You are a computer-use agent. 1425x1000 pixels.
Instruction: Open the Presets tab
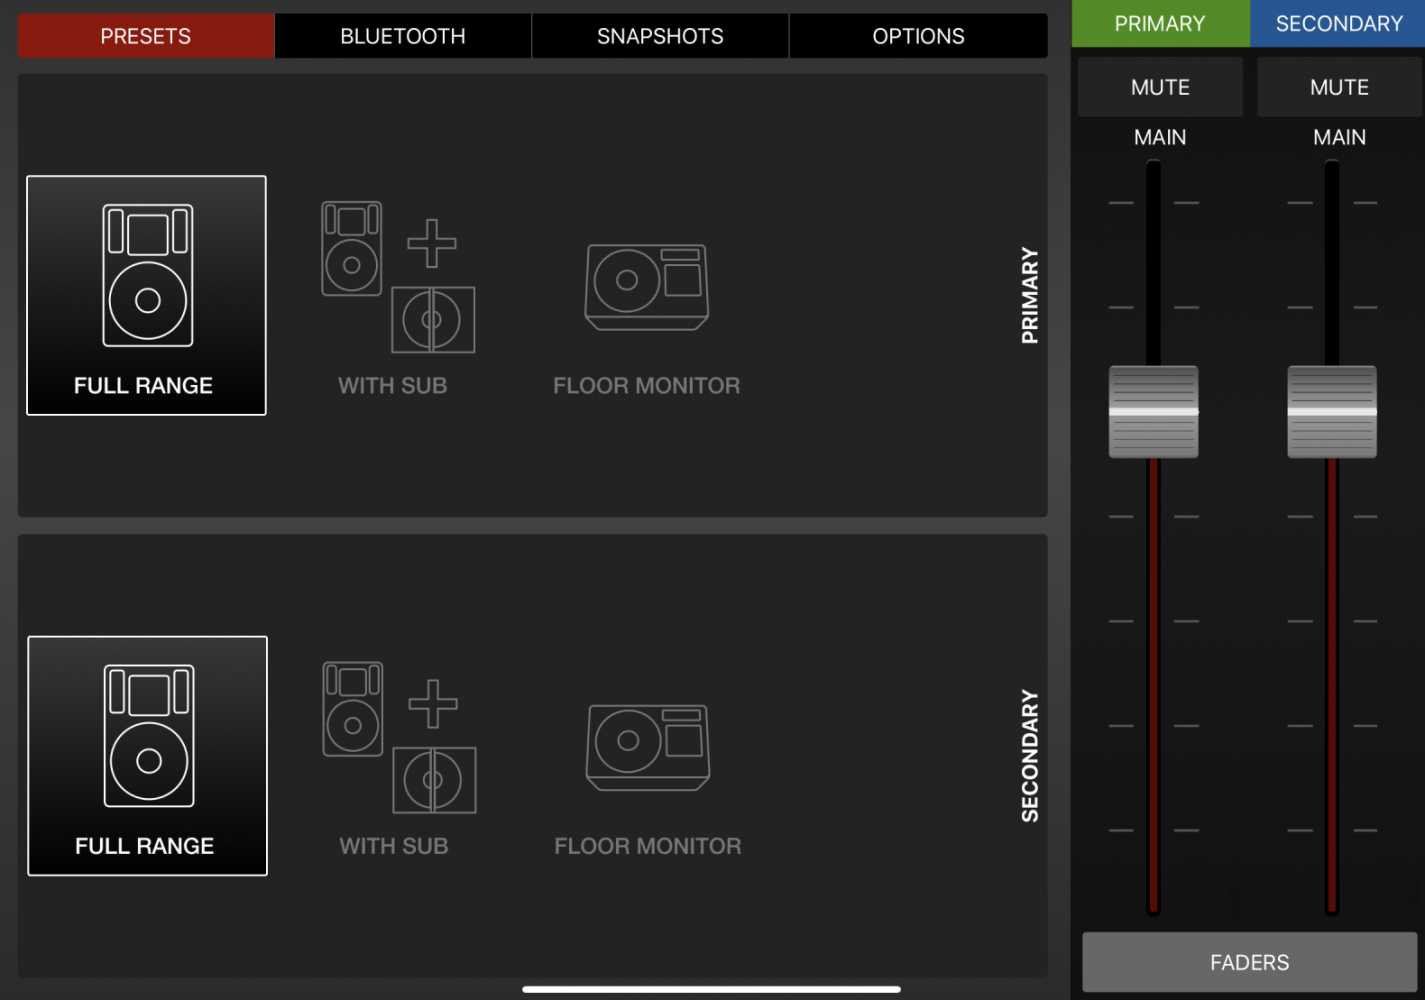pos(146,36)
